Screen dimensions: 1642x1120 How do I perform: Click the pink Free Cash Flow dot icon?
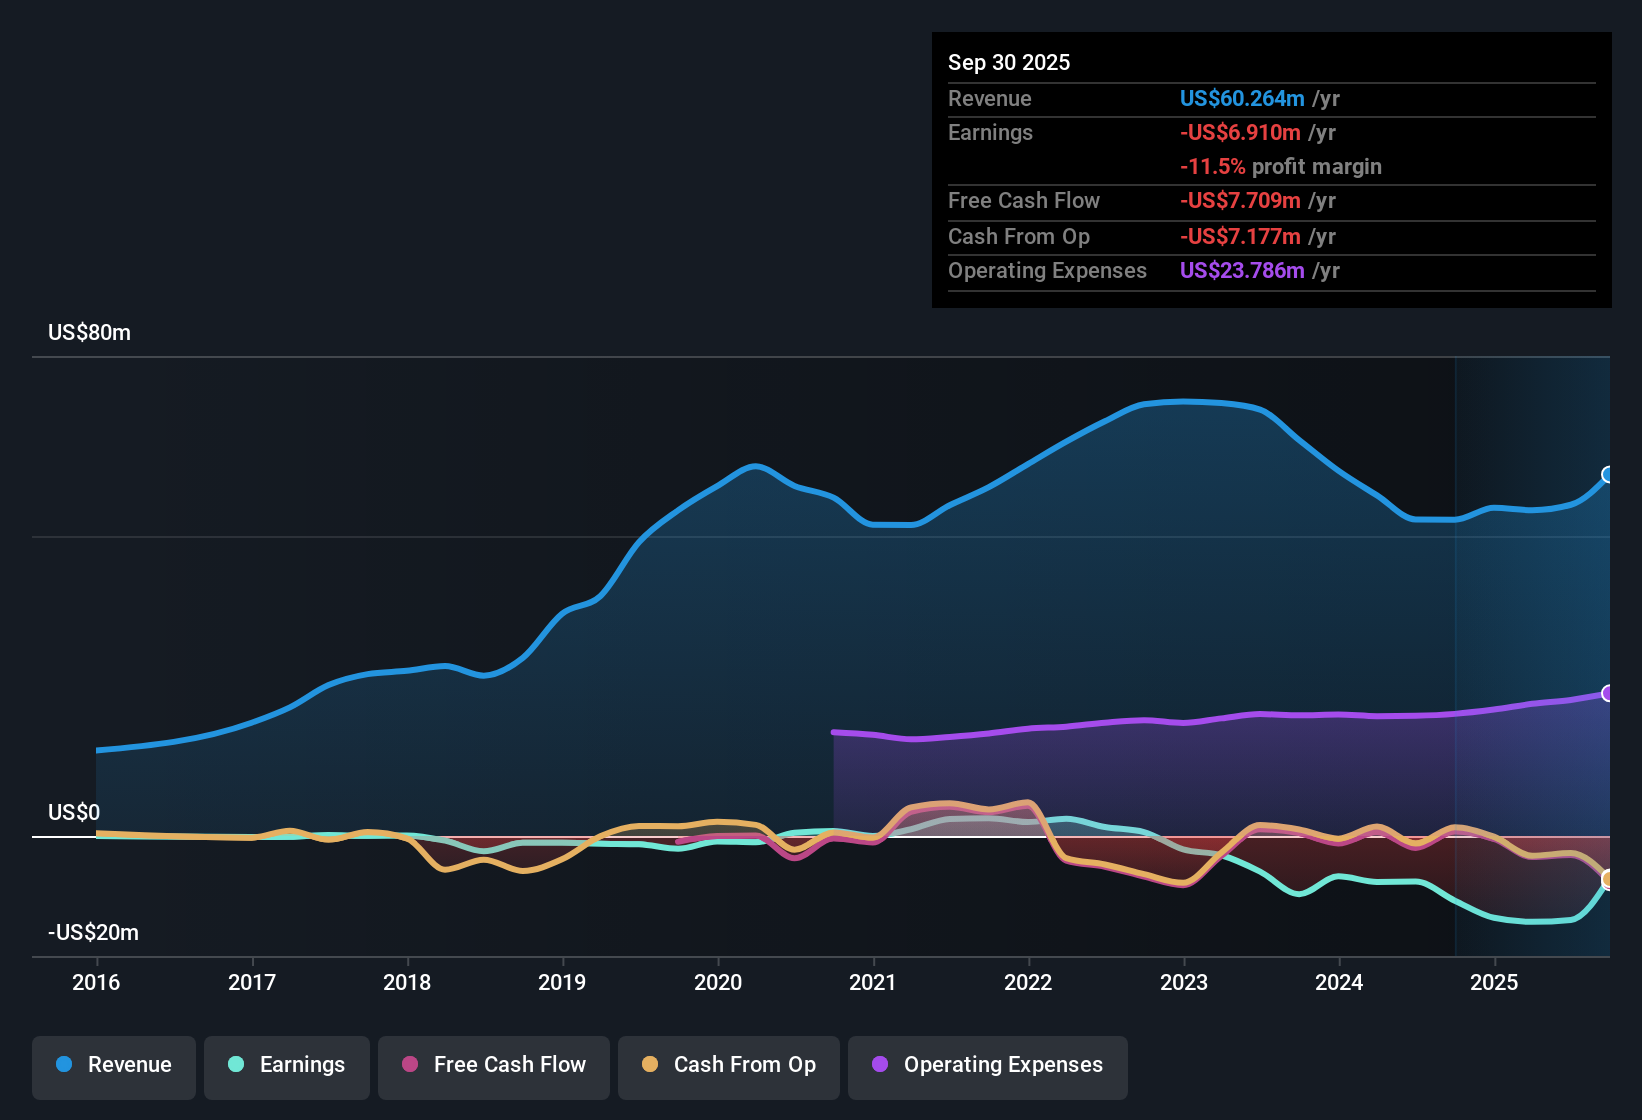(x=408, y=1065)
